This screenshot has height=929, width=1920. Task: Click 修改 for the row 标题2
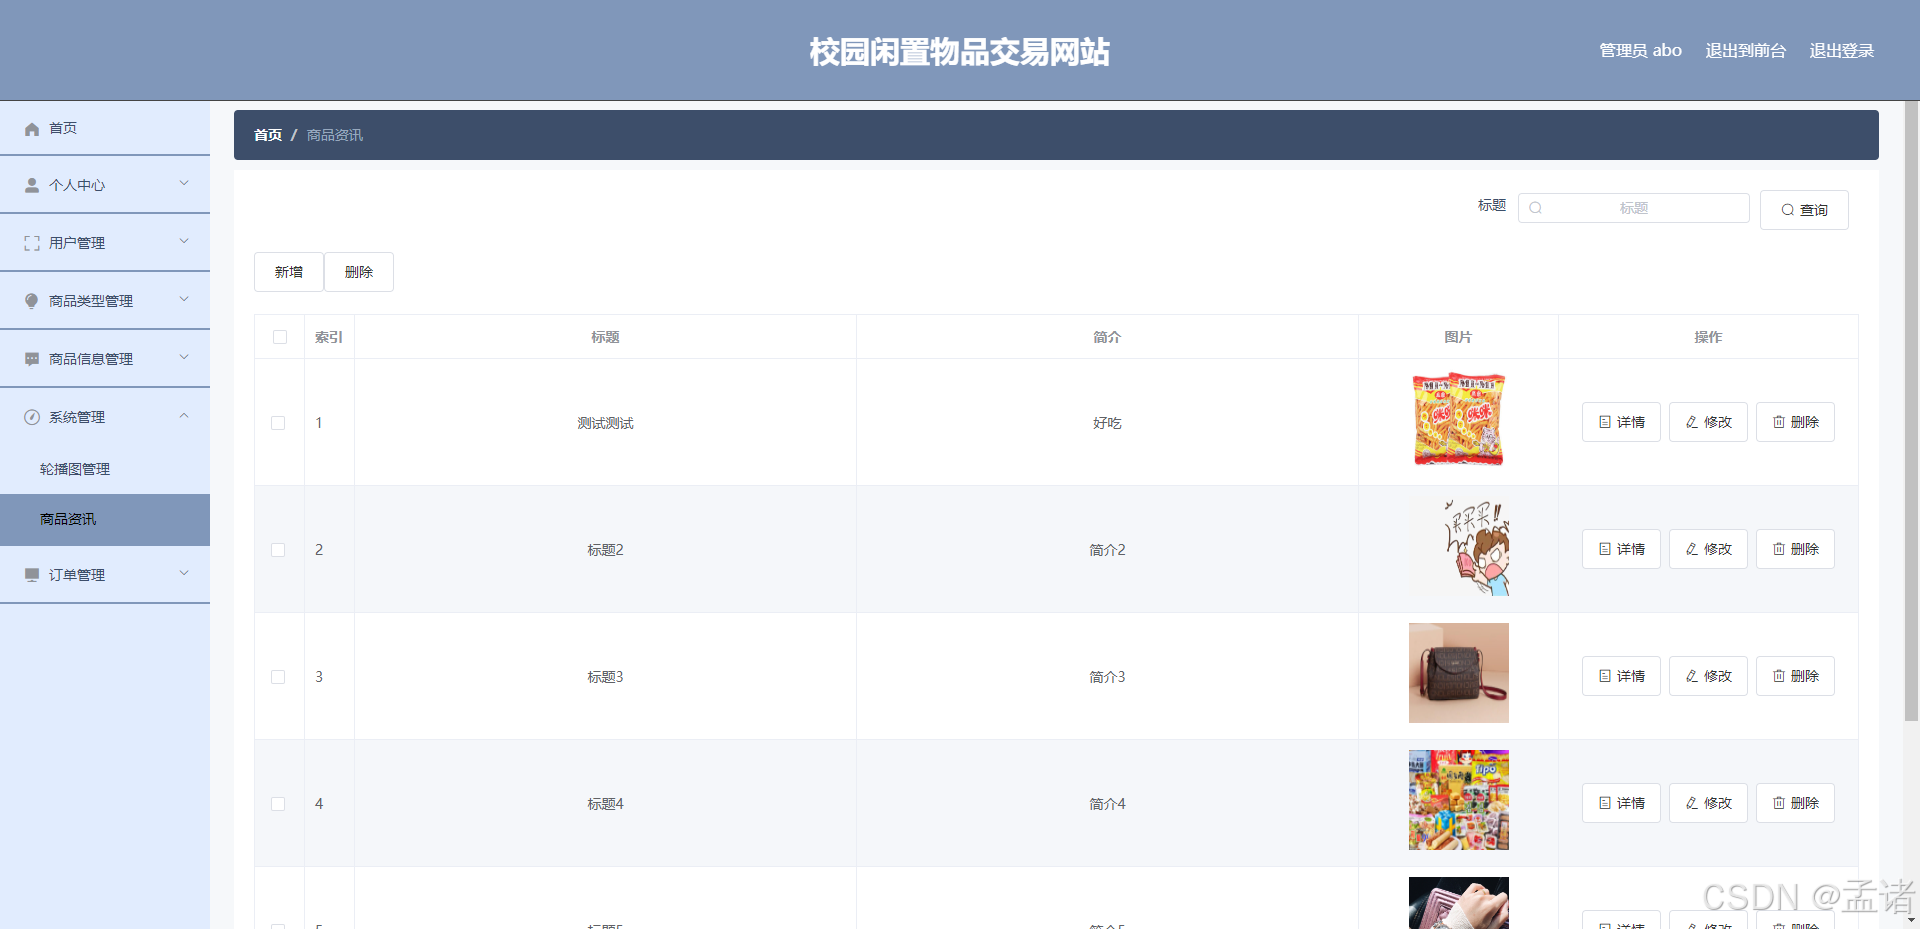coord(1708,549)
